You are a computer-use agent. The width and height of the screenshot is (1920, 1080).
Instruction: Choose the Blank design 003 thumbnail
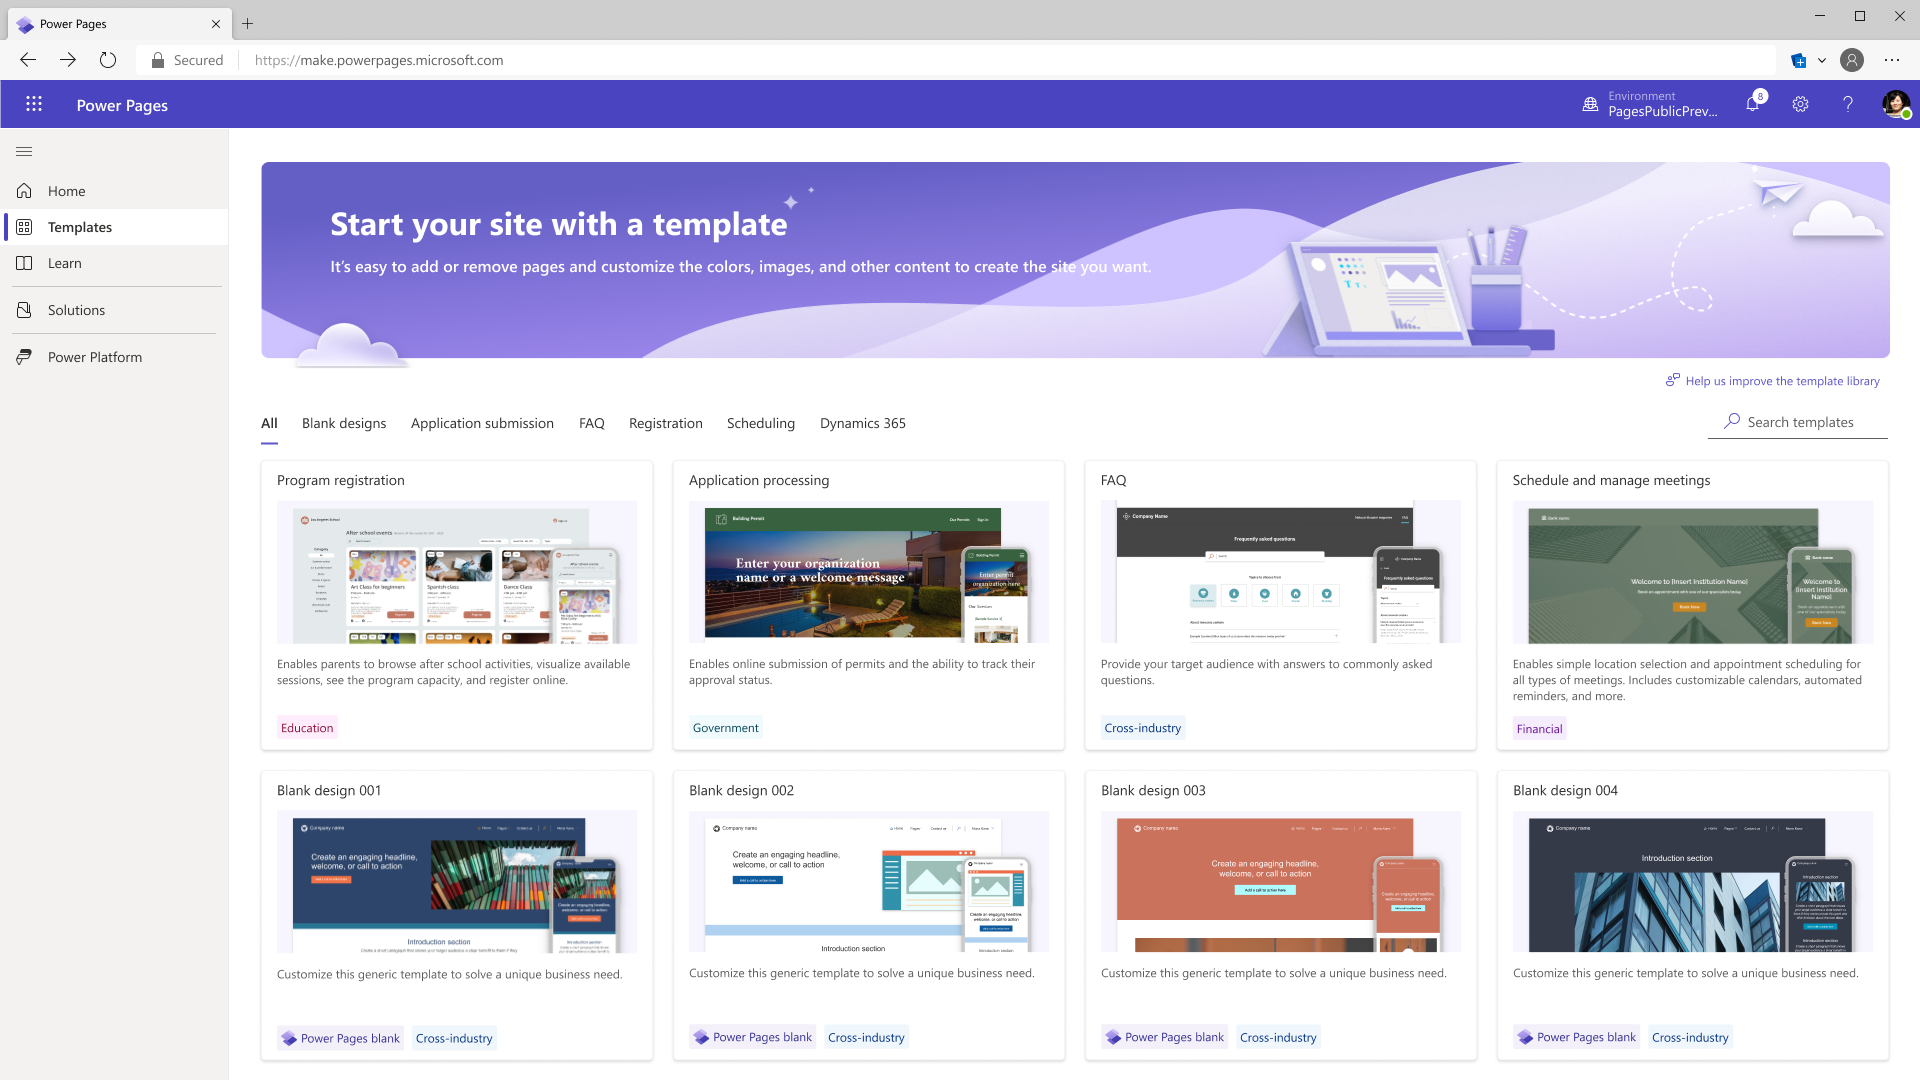point(1280,882)
